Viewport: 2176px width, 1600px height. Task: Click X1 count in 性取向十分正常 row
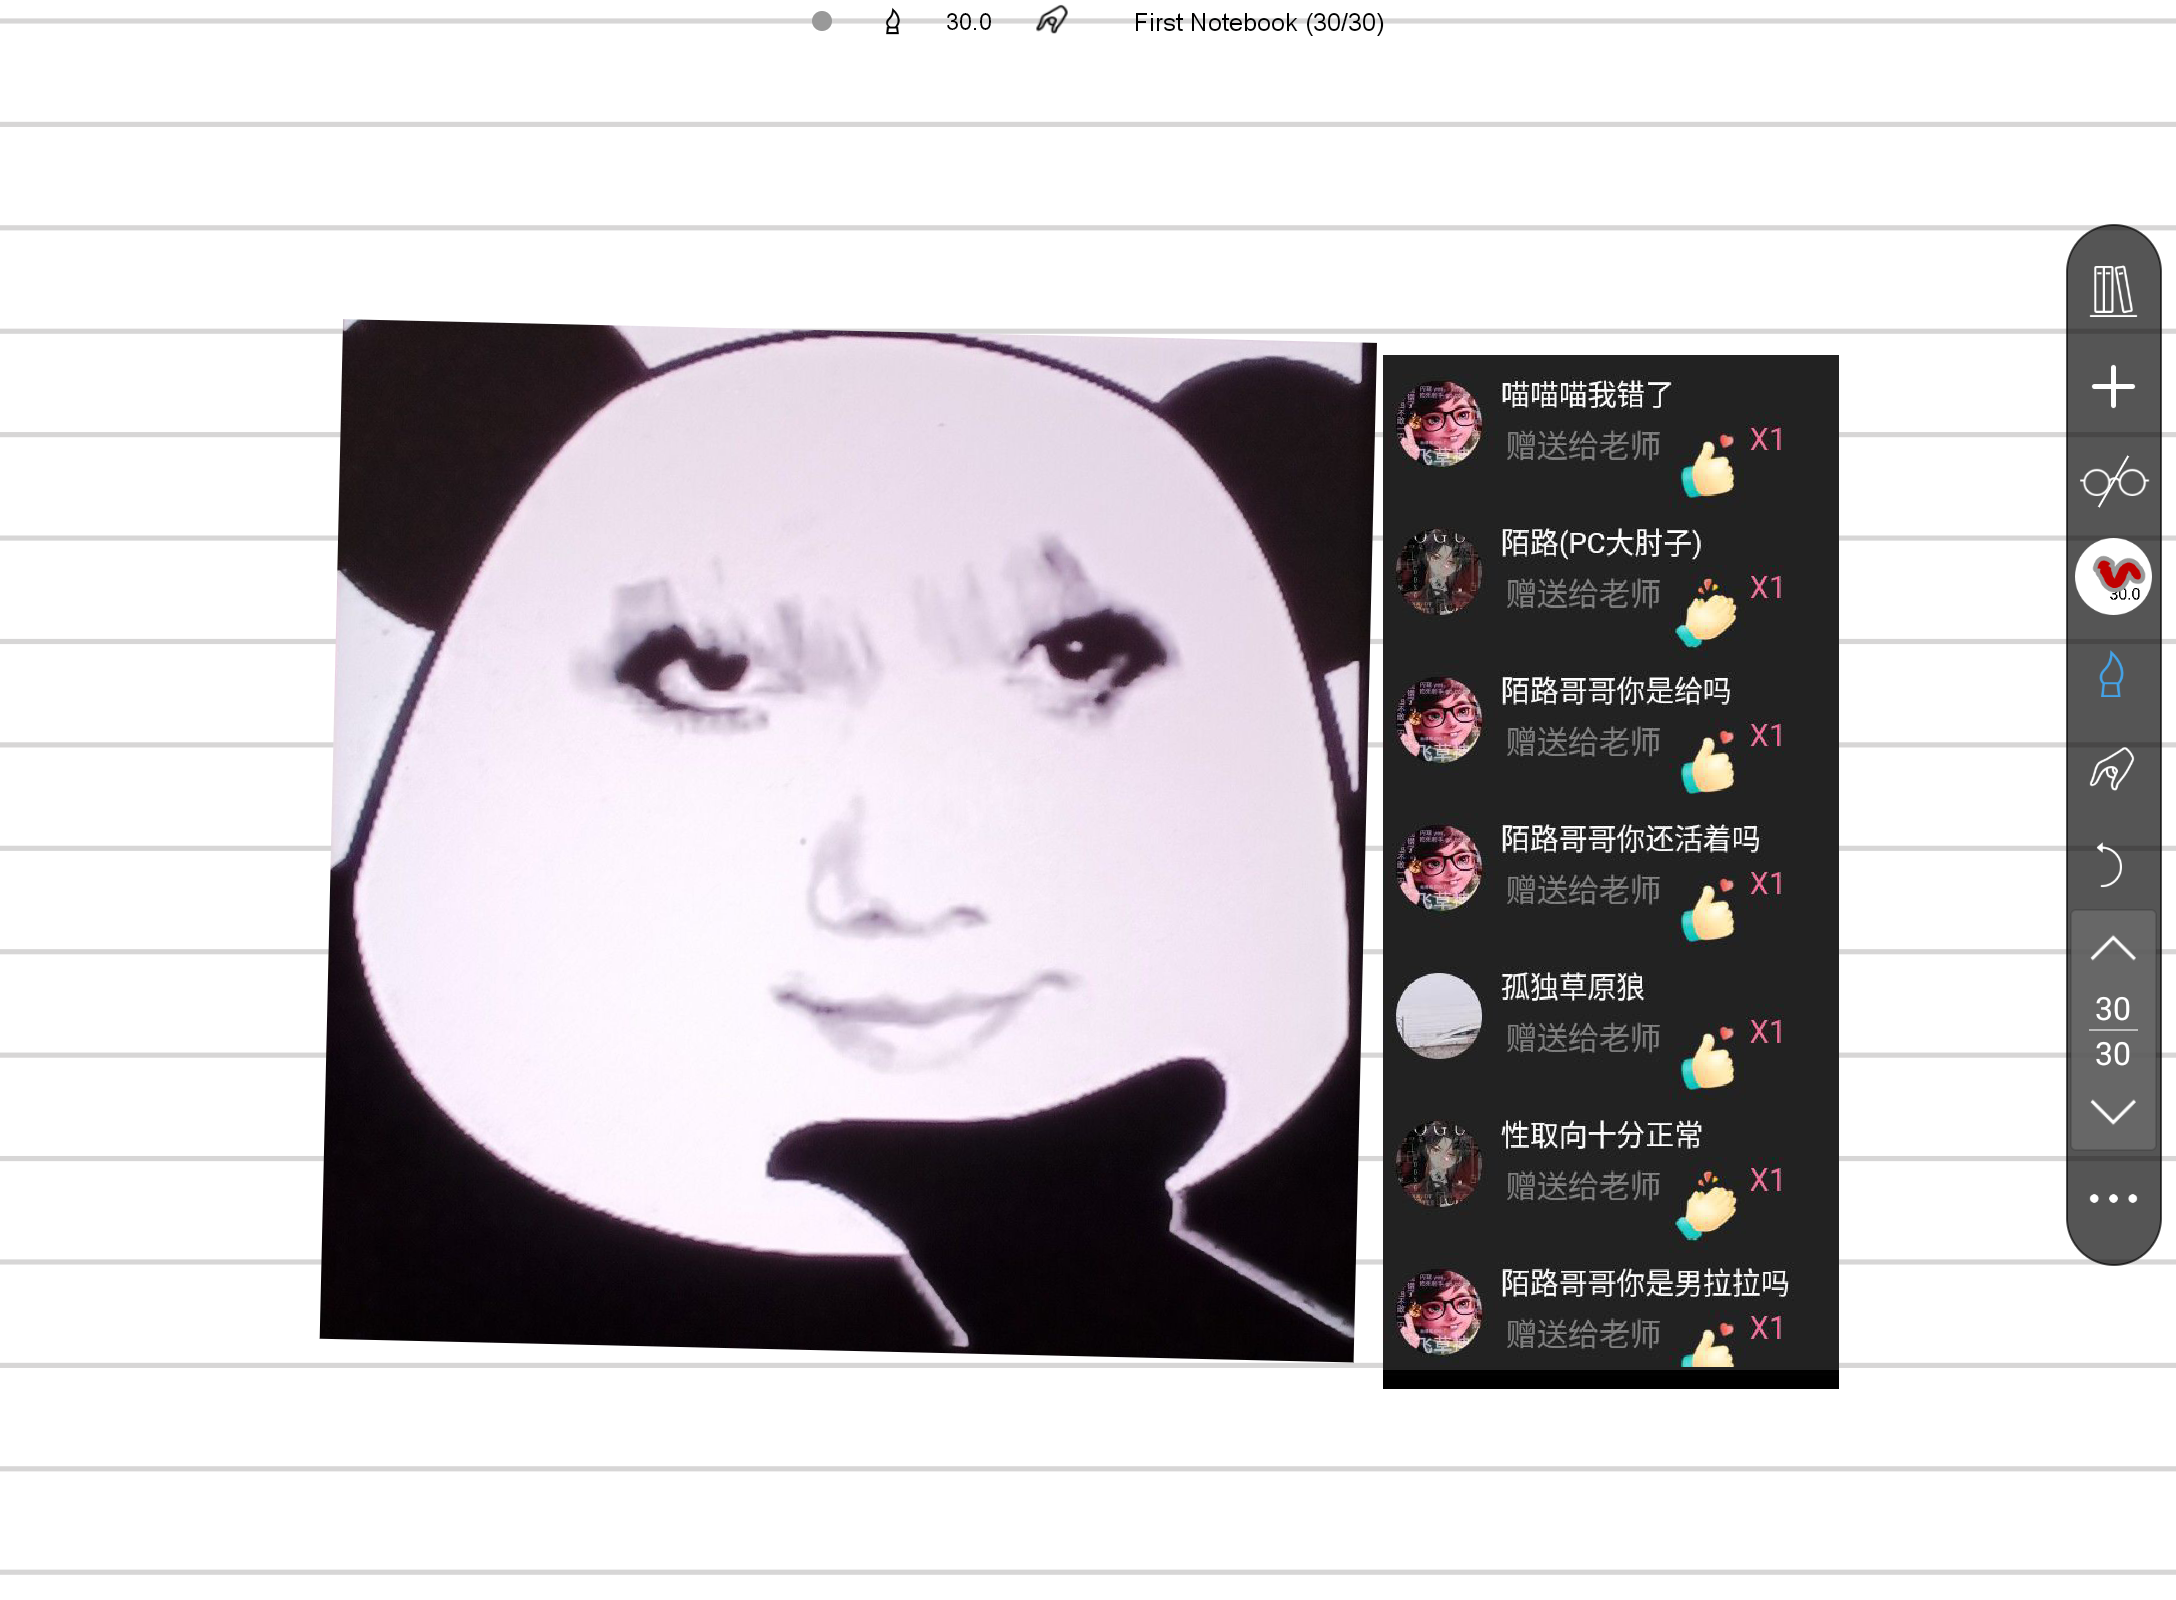(1766, 1180)
